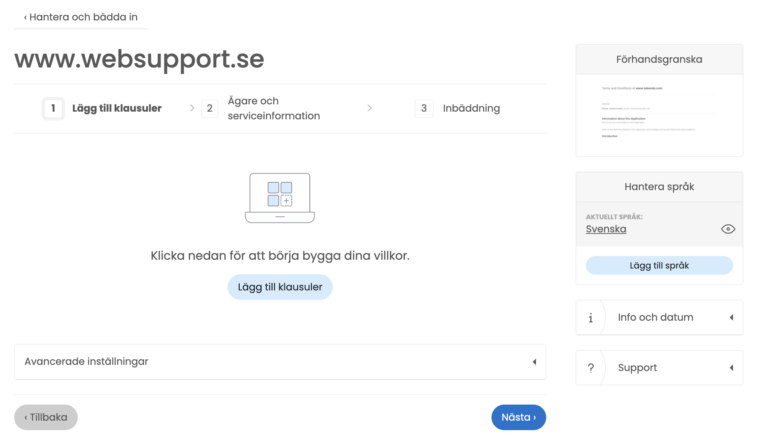Select the Svenska language link
783x448 pixels.
(606, 229)
